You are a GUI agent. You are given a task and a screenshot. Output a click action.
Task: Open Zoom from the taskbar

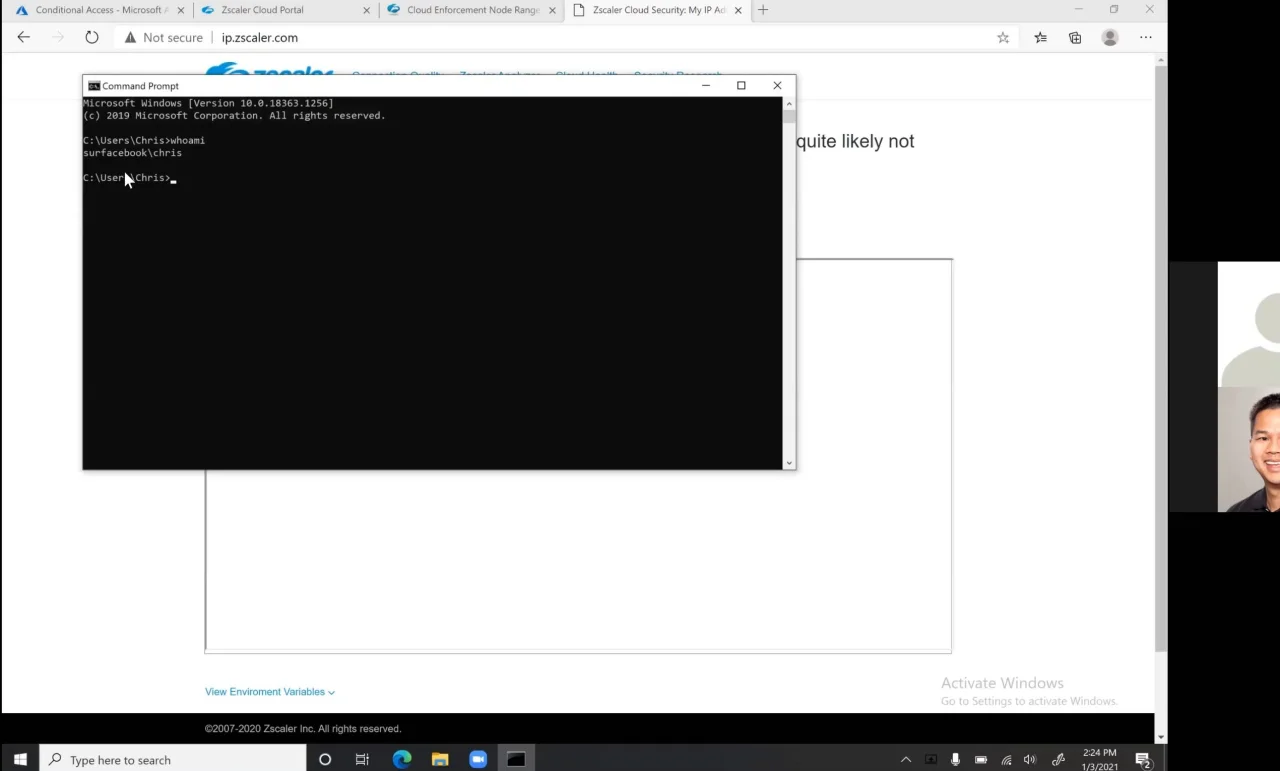(x=478, y=759)
